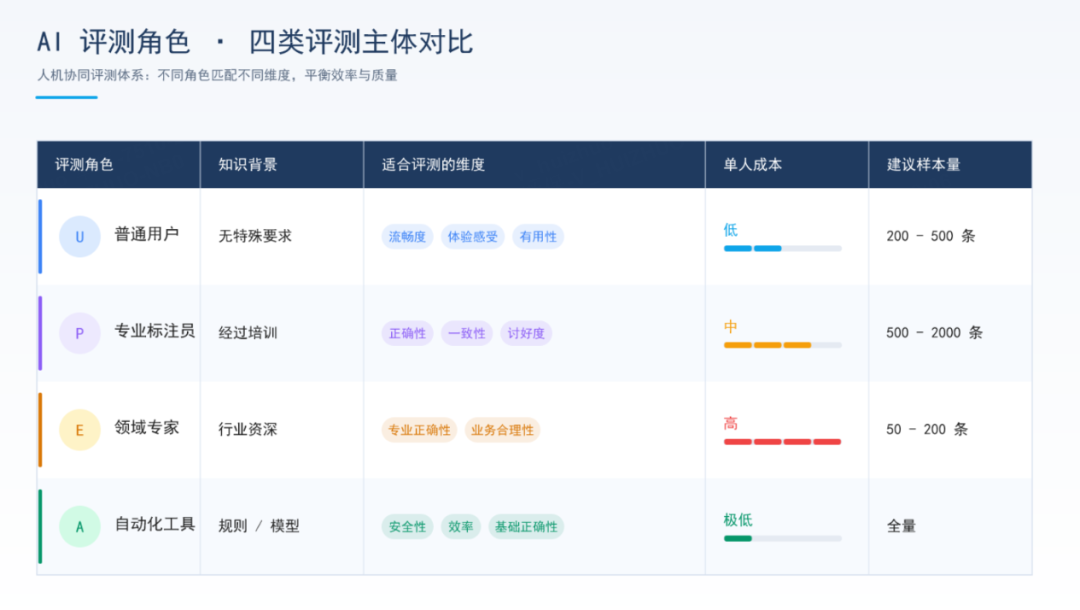Click the 有用性 tag
The width and height of the screenshot is (1080, 610).
pyautogui.click(x=538, y=237)
